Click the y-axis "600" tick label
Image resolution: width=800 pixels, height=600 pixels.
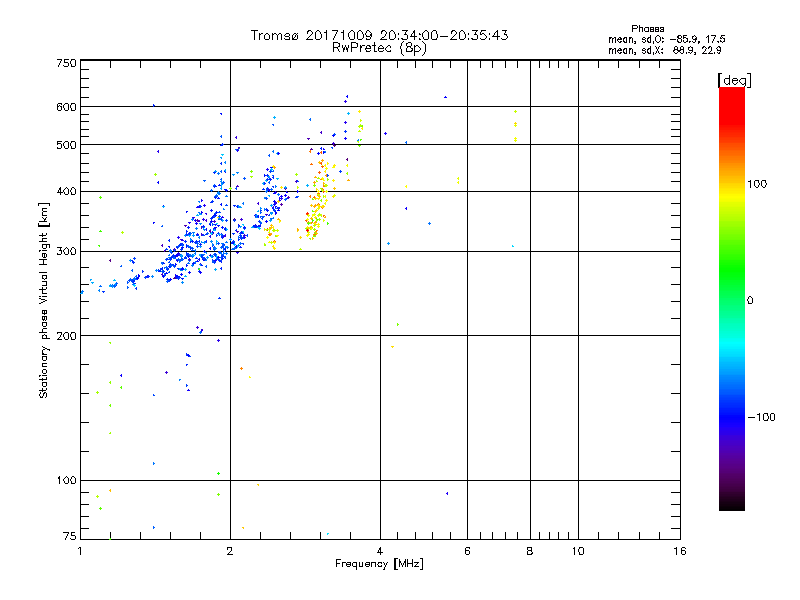tap(66, 107)
